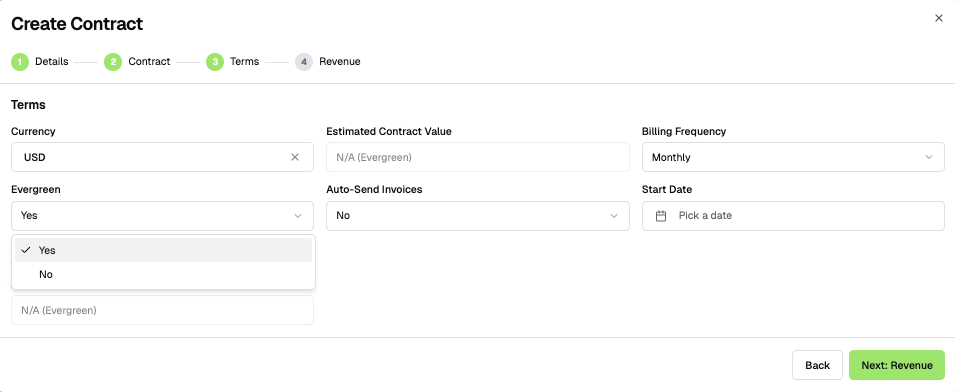
Task: Go to step 2 Contract
Action: [x=137, y=61]
